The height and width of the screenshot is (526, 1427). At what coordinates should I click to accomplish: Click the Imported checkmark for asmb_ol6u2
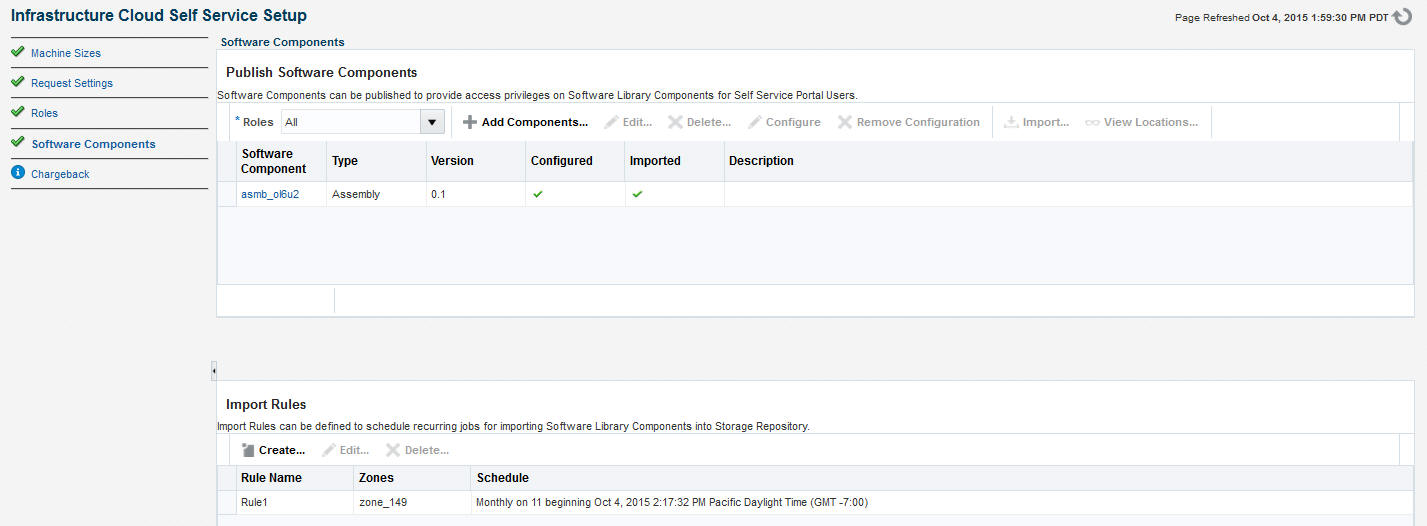(x=637, y=194)
